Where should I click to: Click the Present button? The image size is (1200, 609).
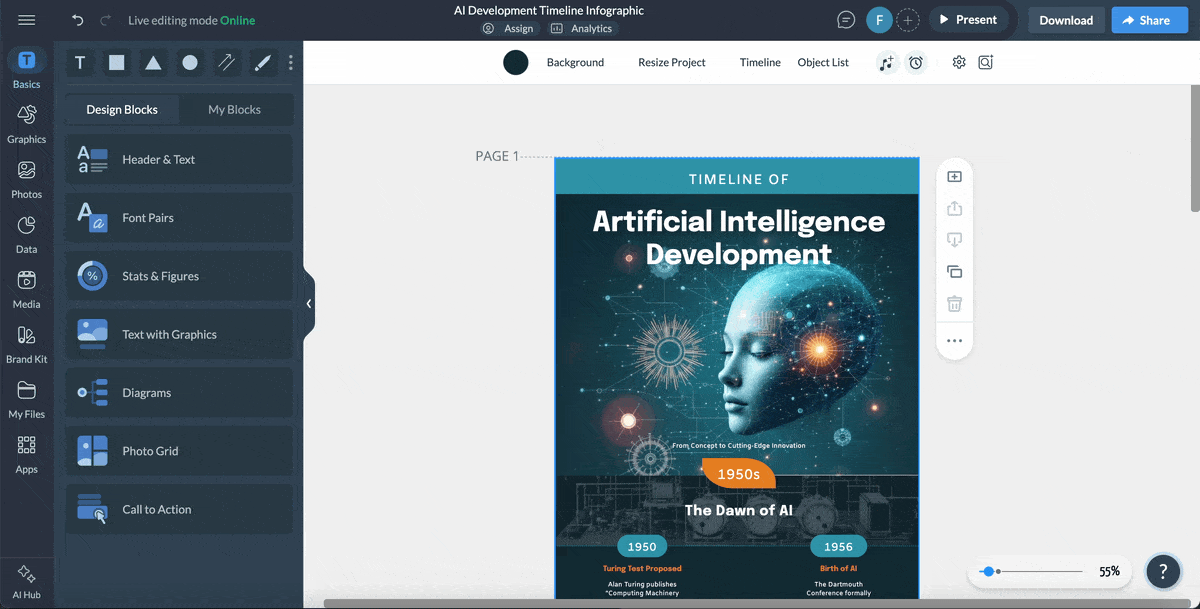tap(969, 19)
